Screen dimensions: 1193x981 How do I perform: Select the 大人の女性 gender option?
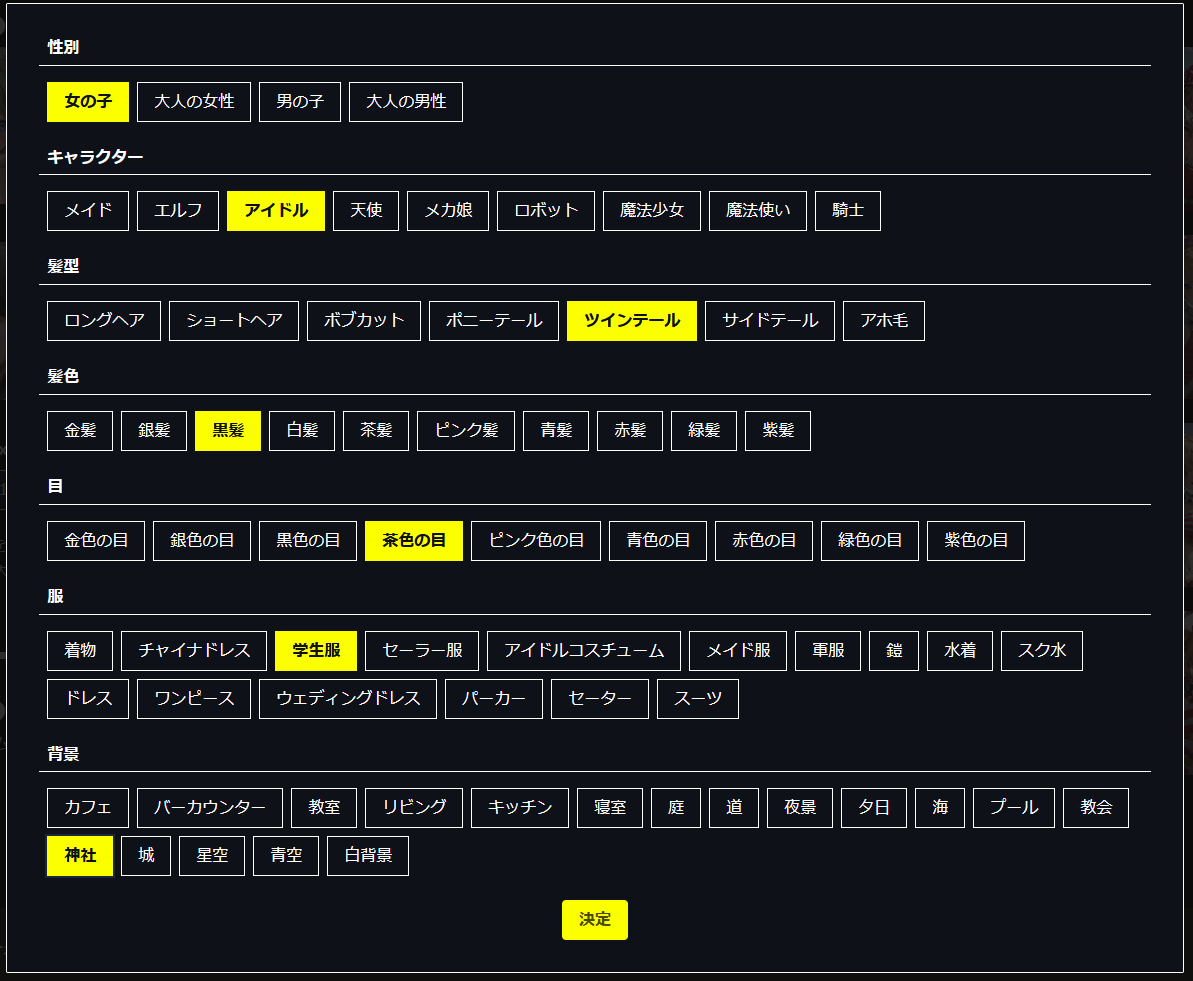coord(194,102)
